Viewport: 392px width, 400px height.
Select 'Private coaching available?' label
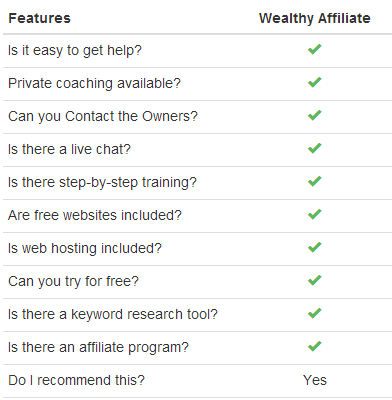pos(94,84)
